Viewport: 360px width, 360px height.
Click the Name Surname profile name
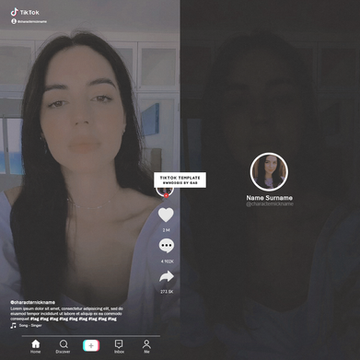point(269,198)
